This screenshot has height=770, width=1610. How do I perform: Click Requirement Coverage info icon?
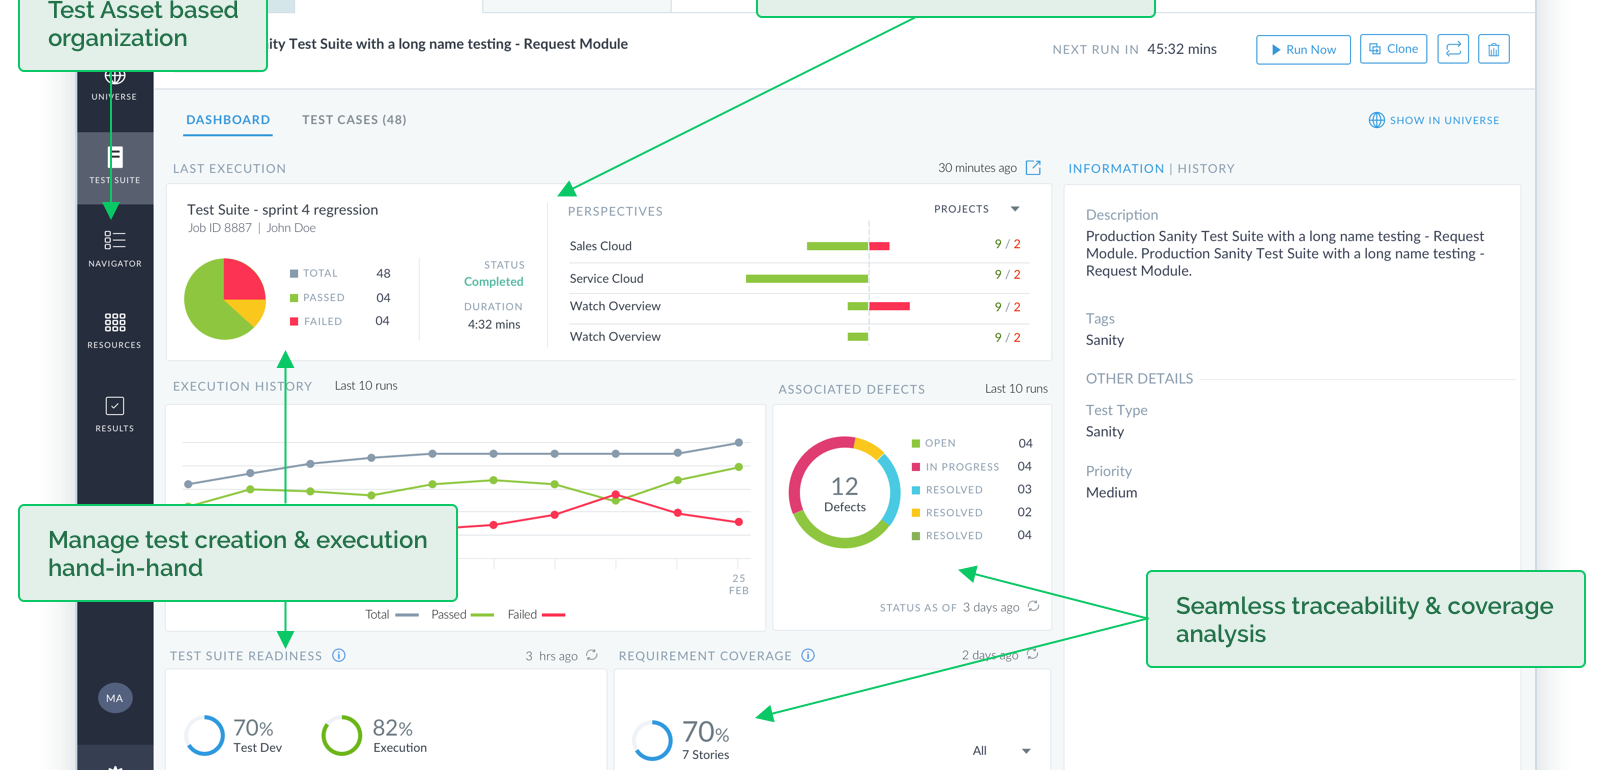pos(808,656)
